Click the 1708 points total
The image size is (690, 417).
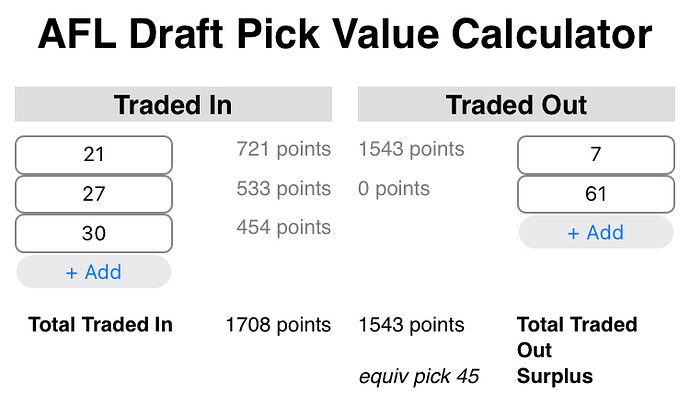(277, 325)
